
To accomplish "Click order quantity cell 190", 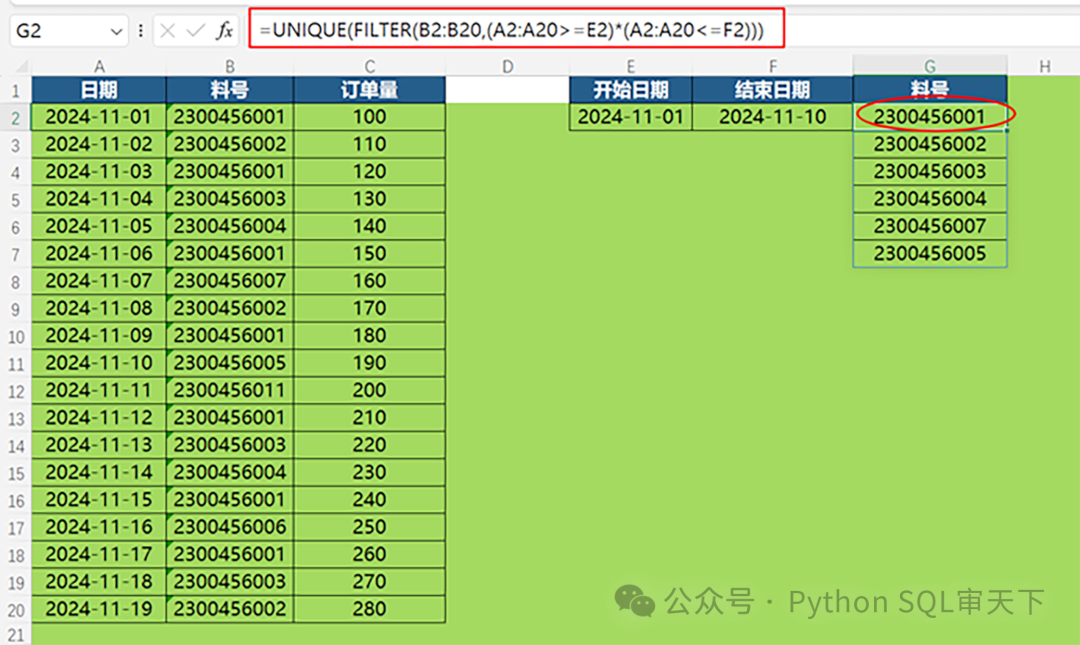I will click(x=370, y=362).
